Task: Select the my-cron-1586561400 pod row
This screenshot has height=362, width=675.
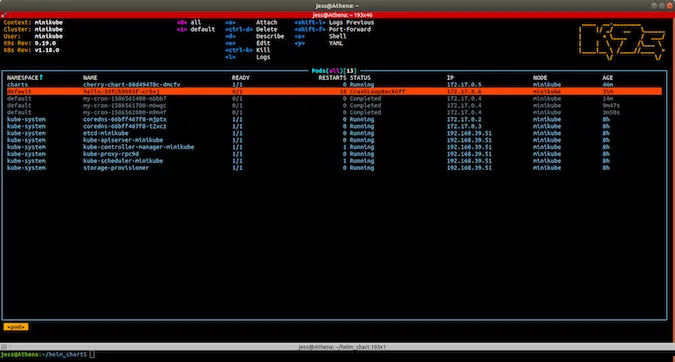Action: (334, 98)
